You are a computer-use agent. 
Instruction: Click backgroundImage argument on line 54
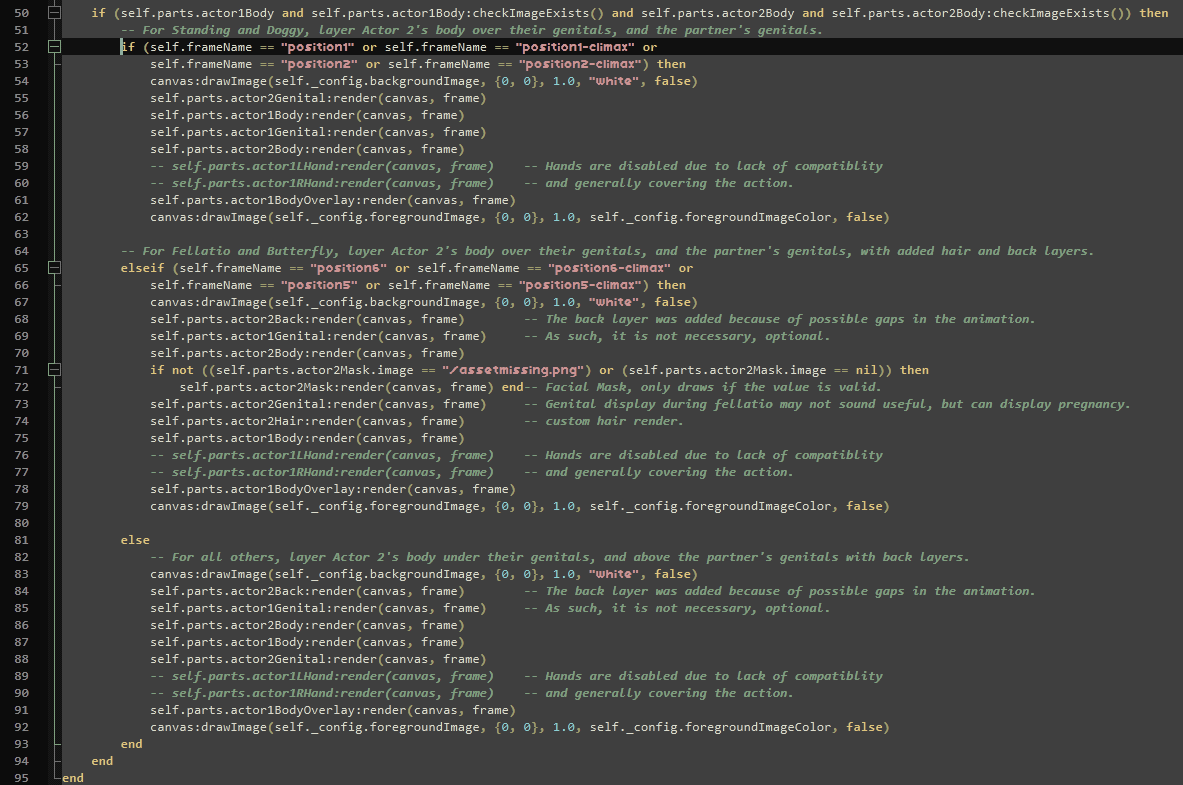[x=377, y=82]
